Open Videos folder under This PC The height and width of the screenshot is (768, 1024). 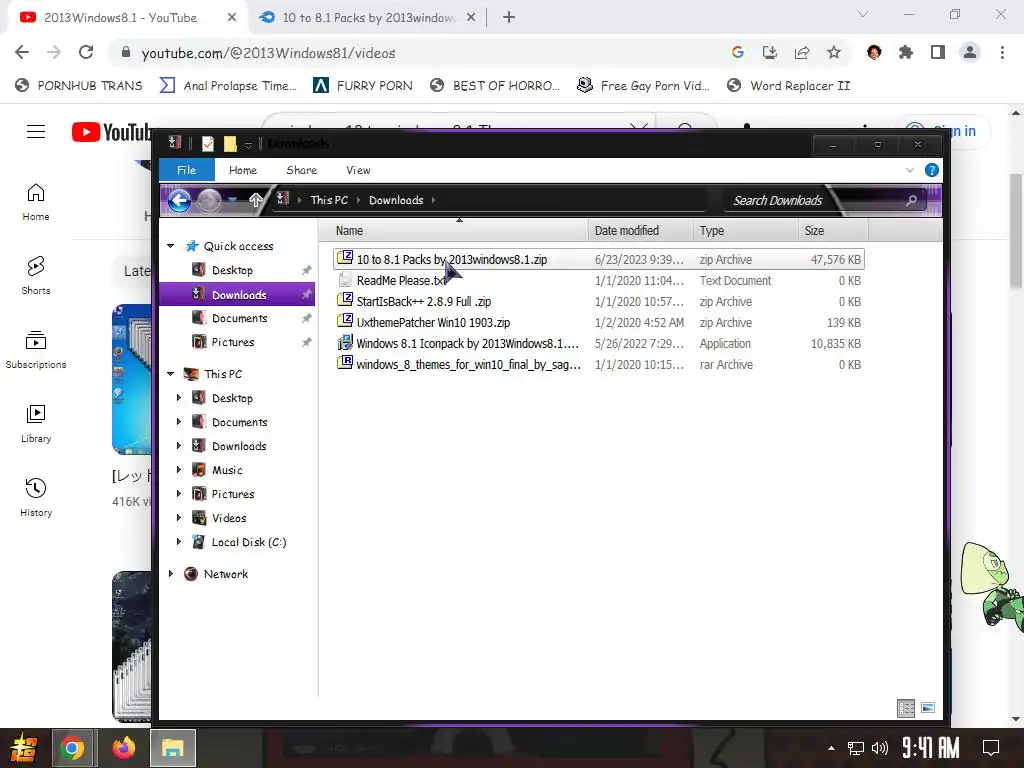[x=229, y=518]
